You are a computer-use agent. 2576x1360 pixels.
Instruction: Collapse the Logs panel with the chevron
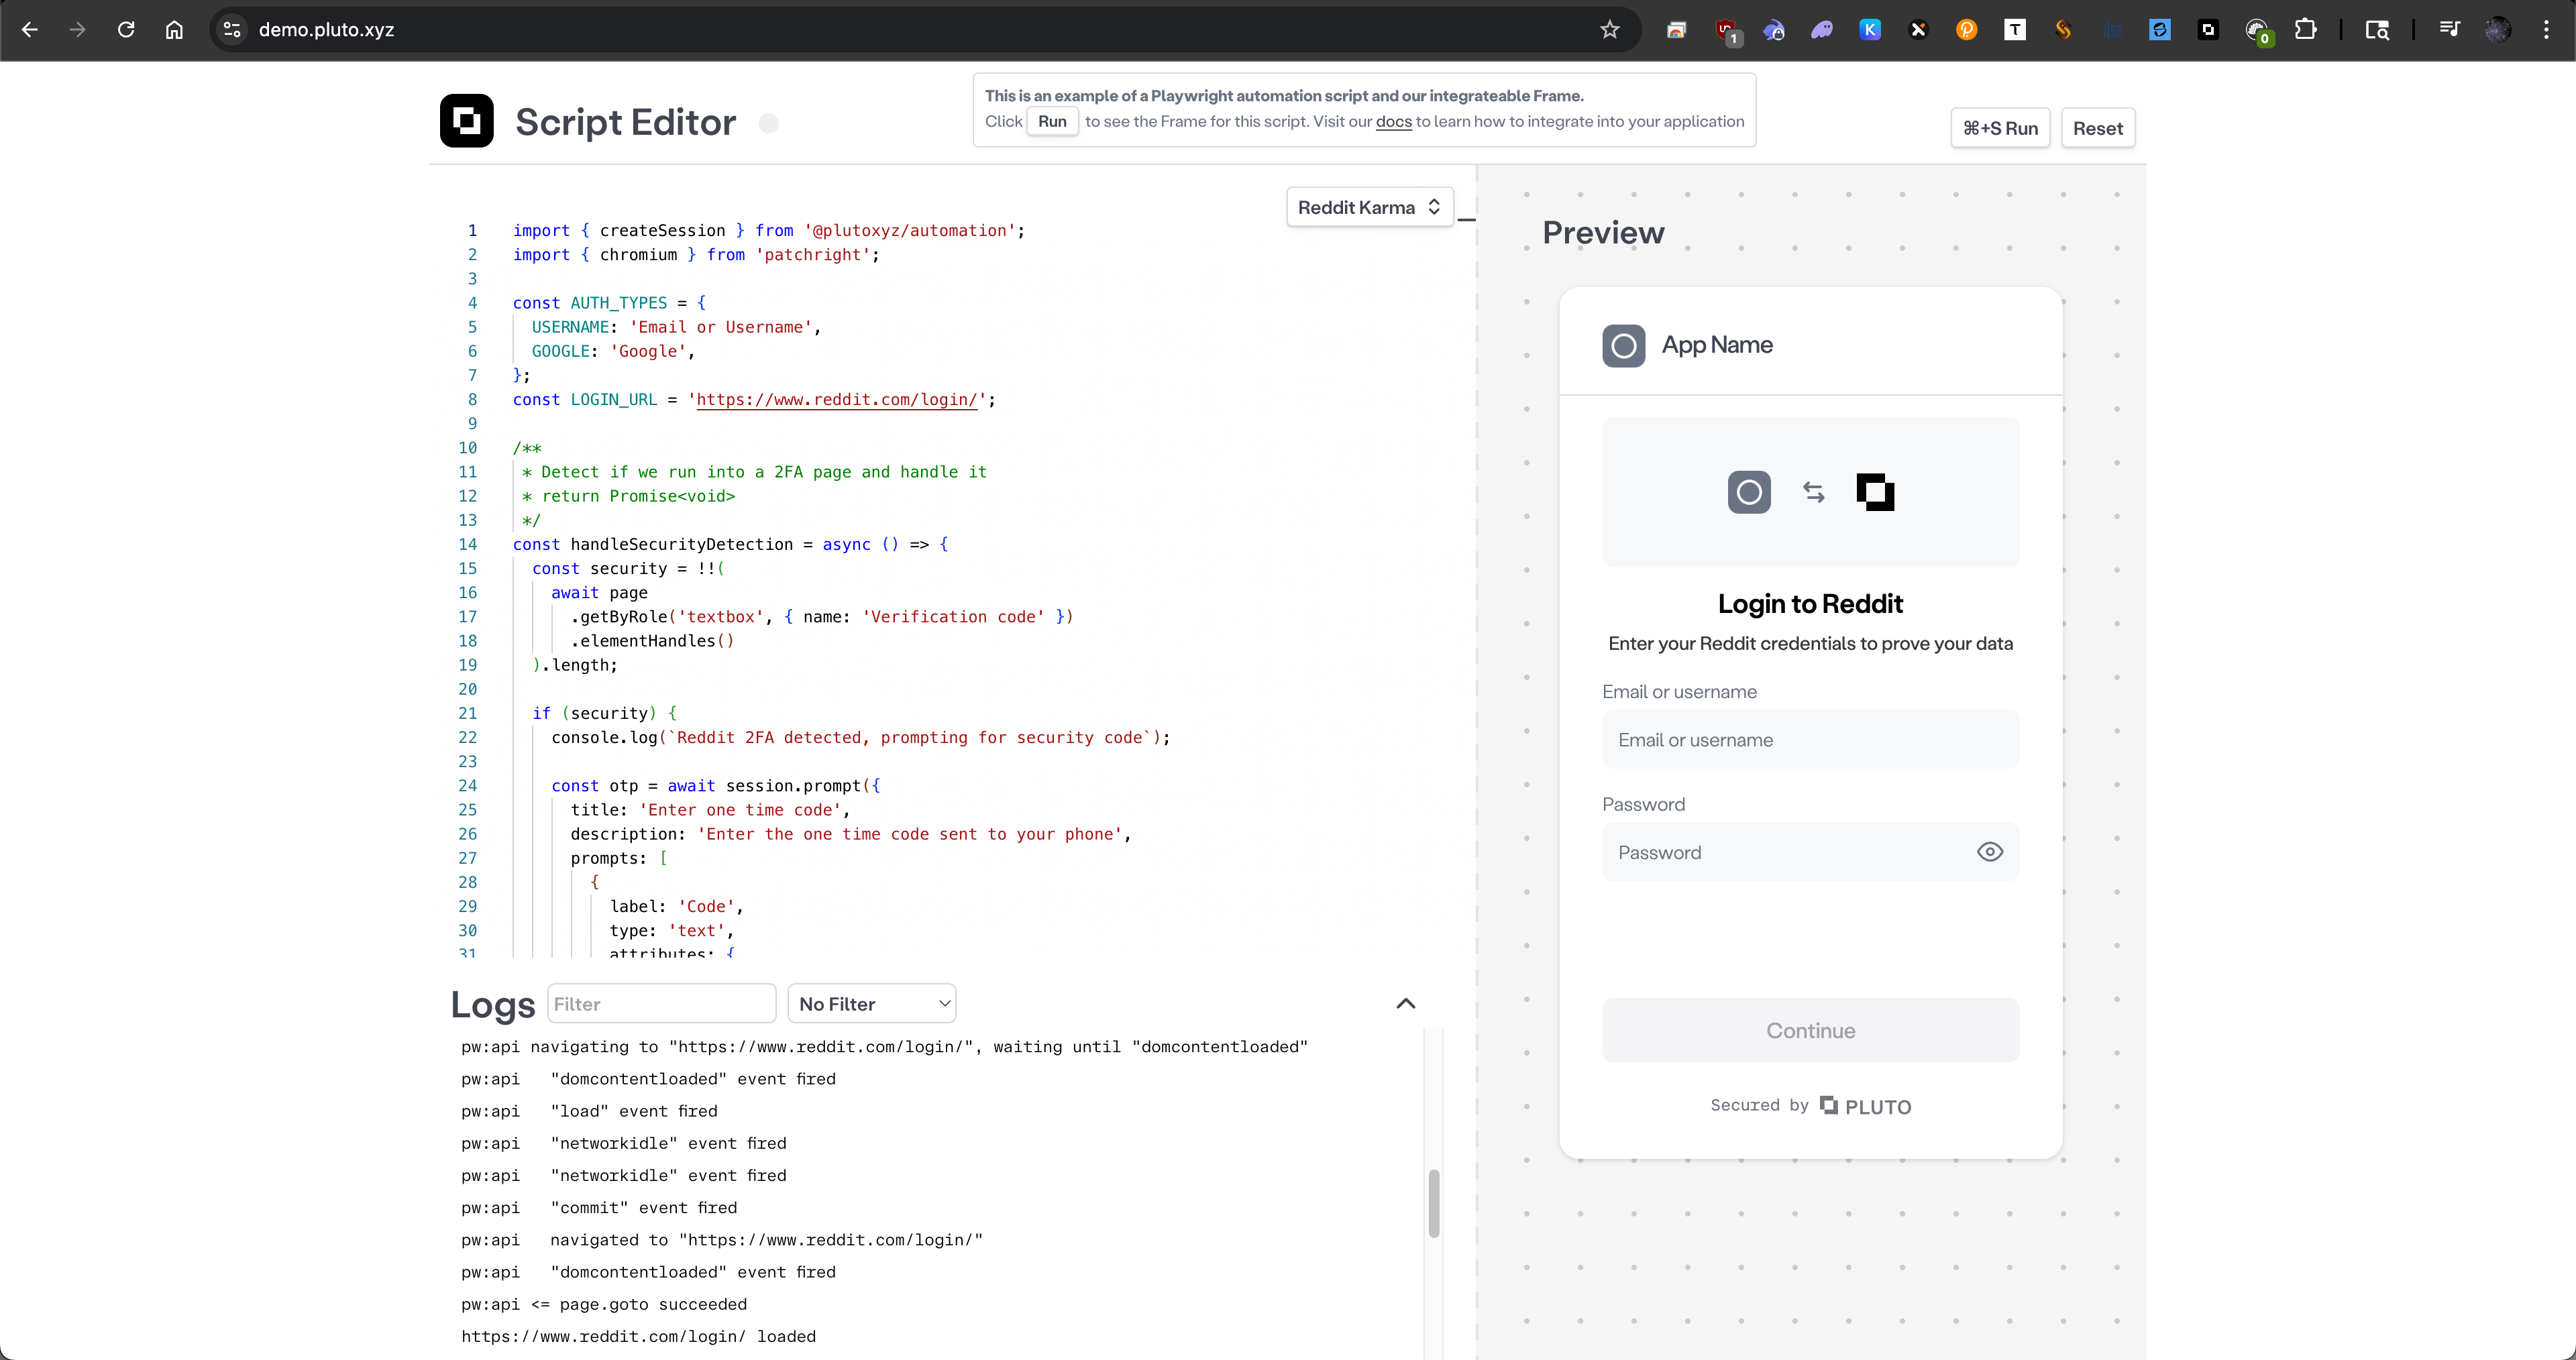coord(1405,1004)
